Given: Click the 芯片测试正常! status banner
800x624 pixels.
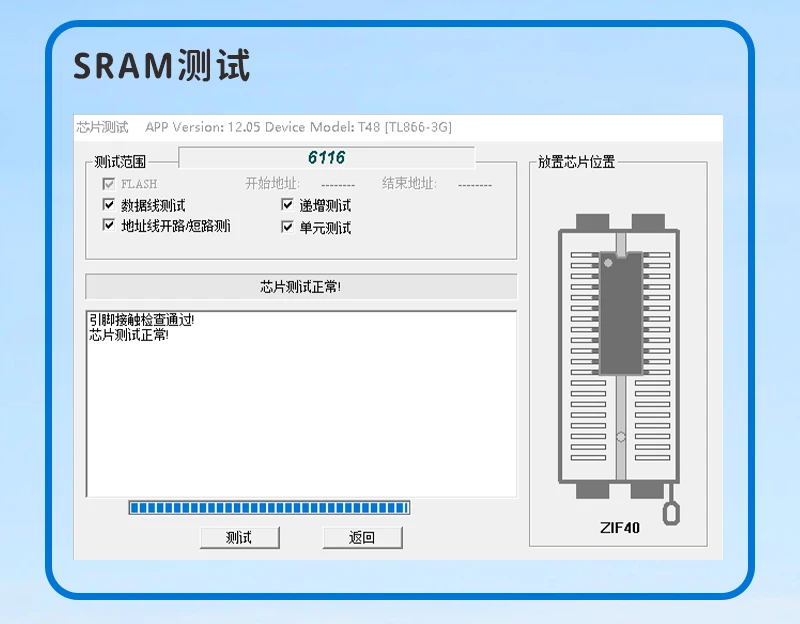Looking at the screenshot, I should [301, 287].
